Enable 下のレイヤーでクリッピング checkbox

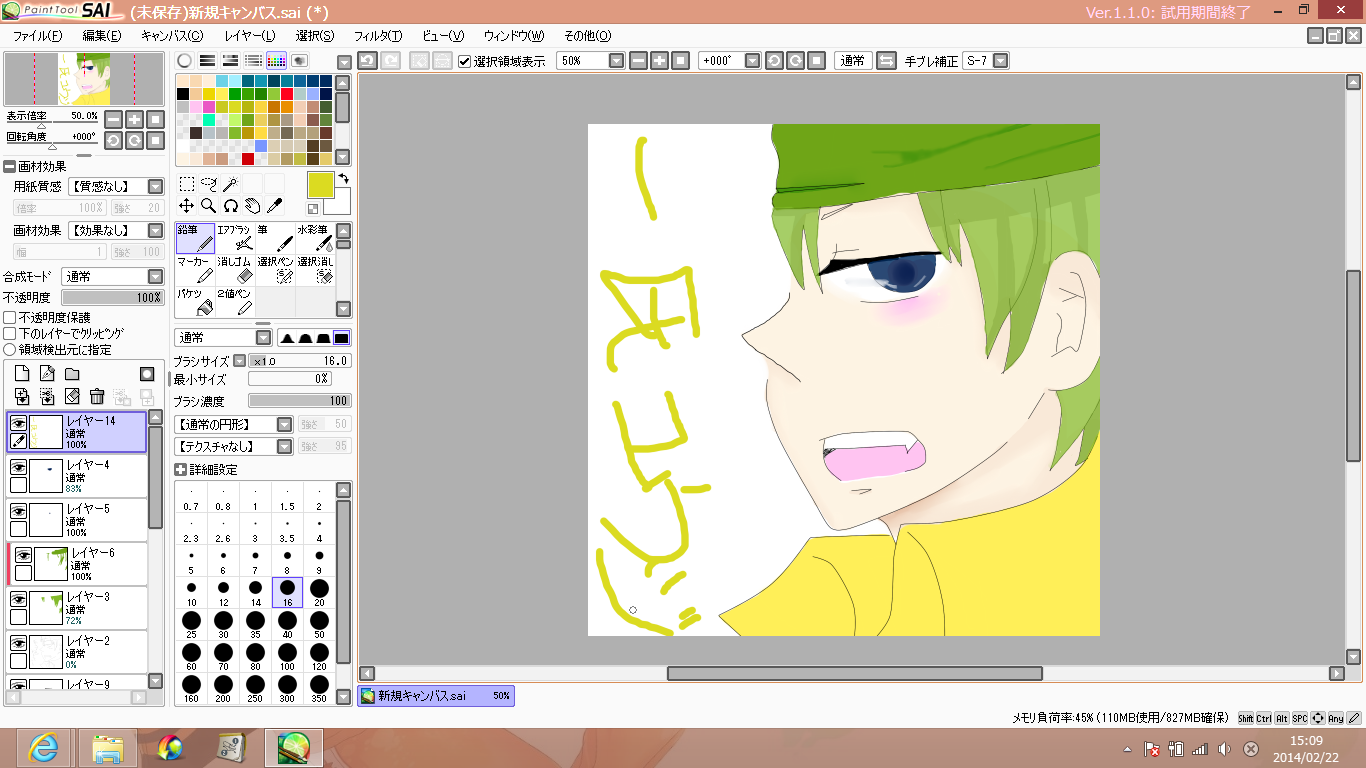(10, 333)
